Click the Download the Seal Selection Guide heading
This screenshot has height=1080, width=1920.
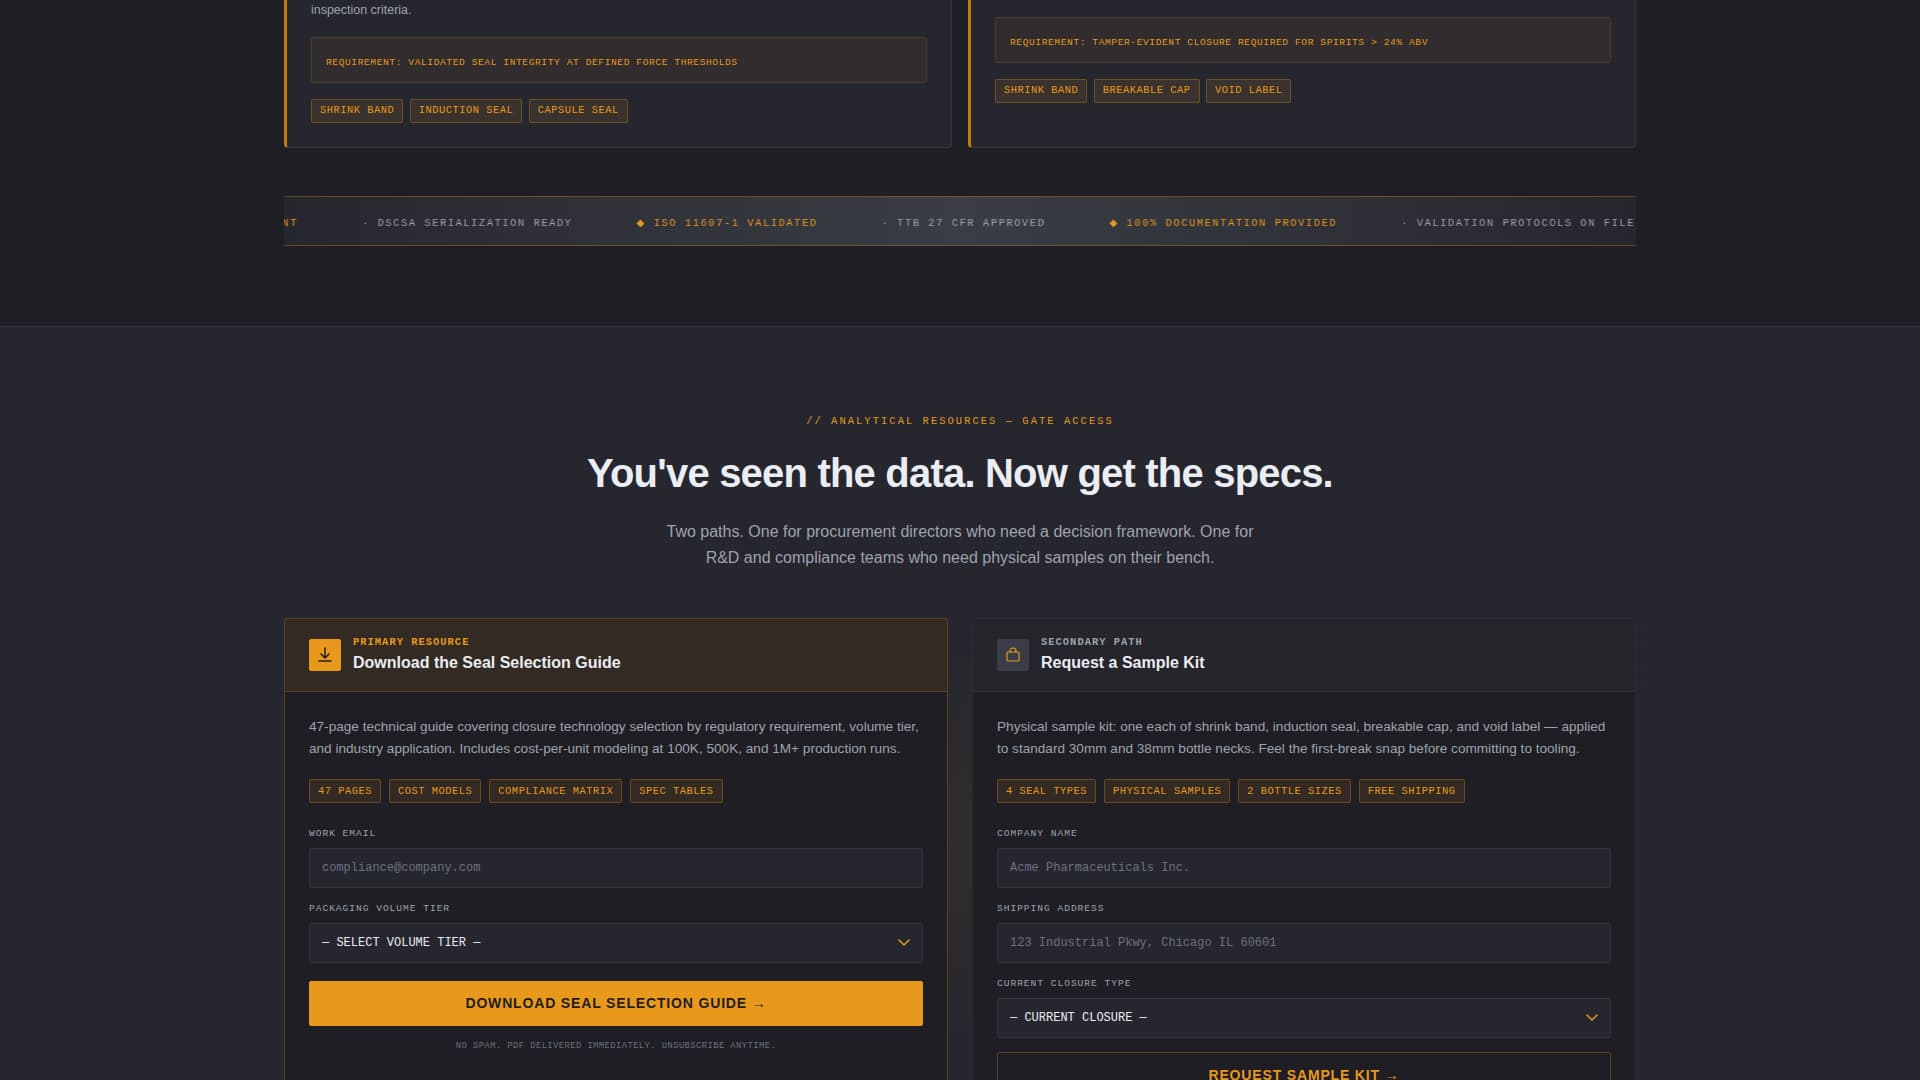pyautogui.click(x=486, y=663)
